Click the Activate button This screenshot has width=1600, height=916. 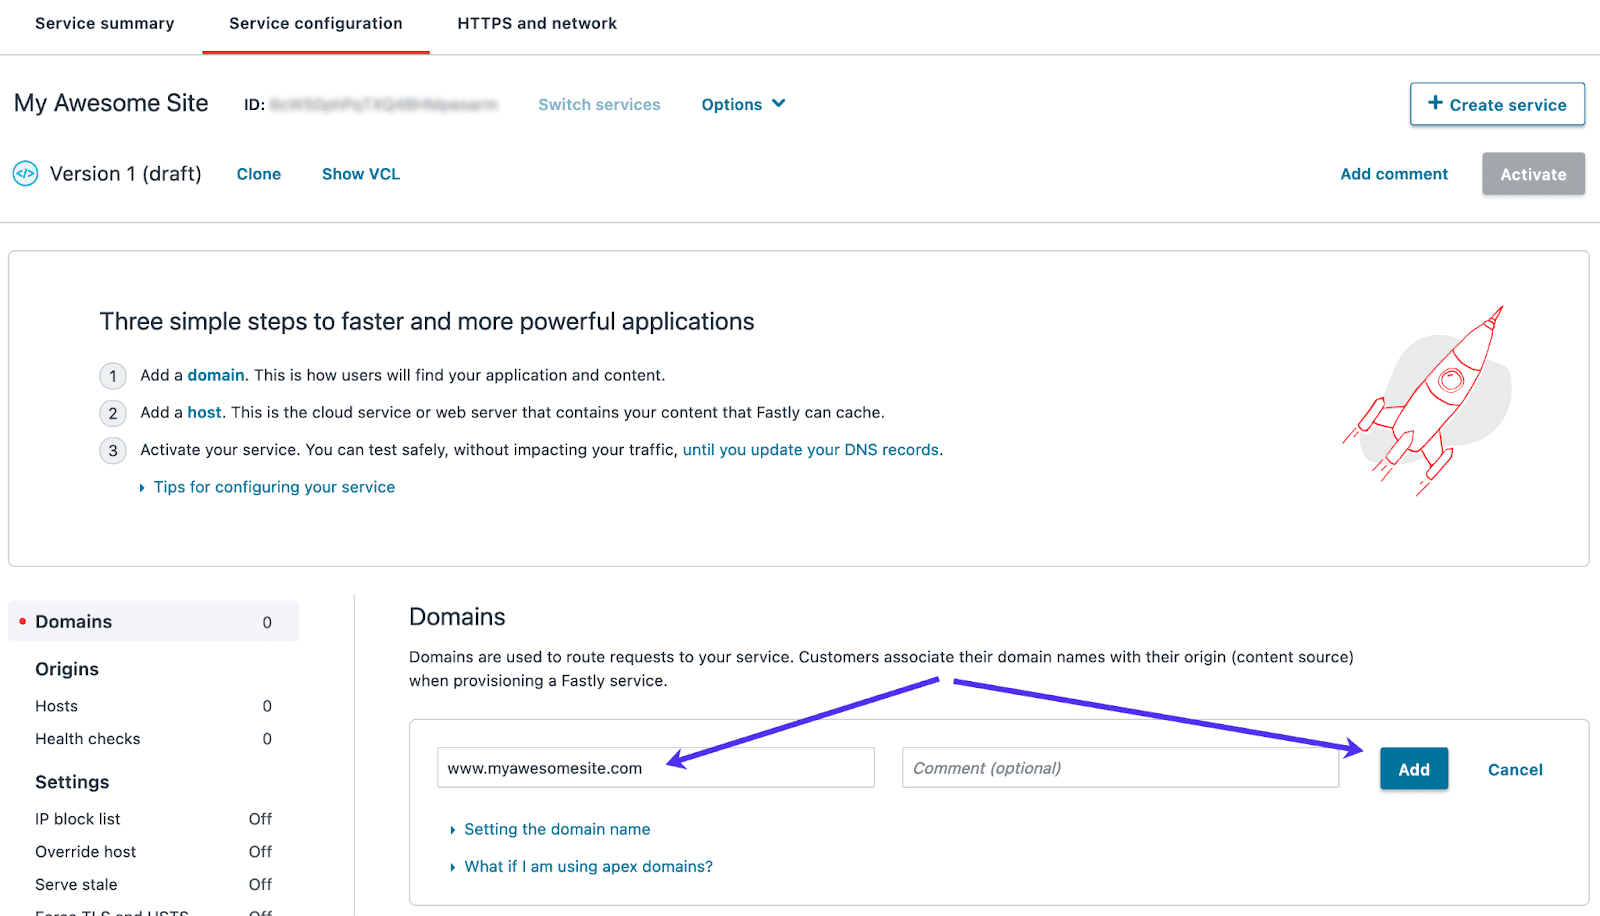pos(1532,173)
